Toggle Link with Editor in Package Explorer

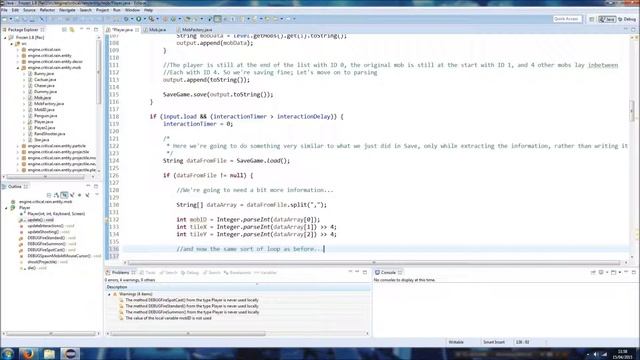72,30
